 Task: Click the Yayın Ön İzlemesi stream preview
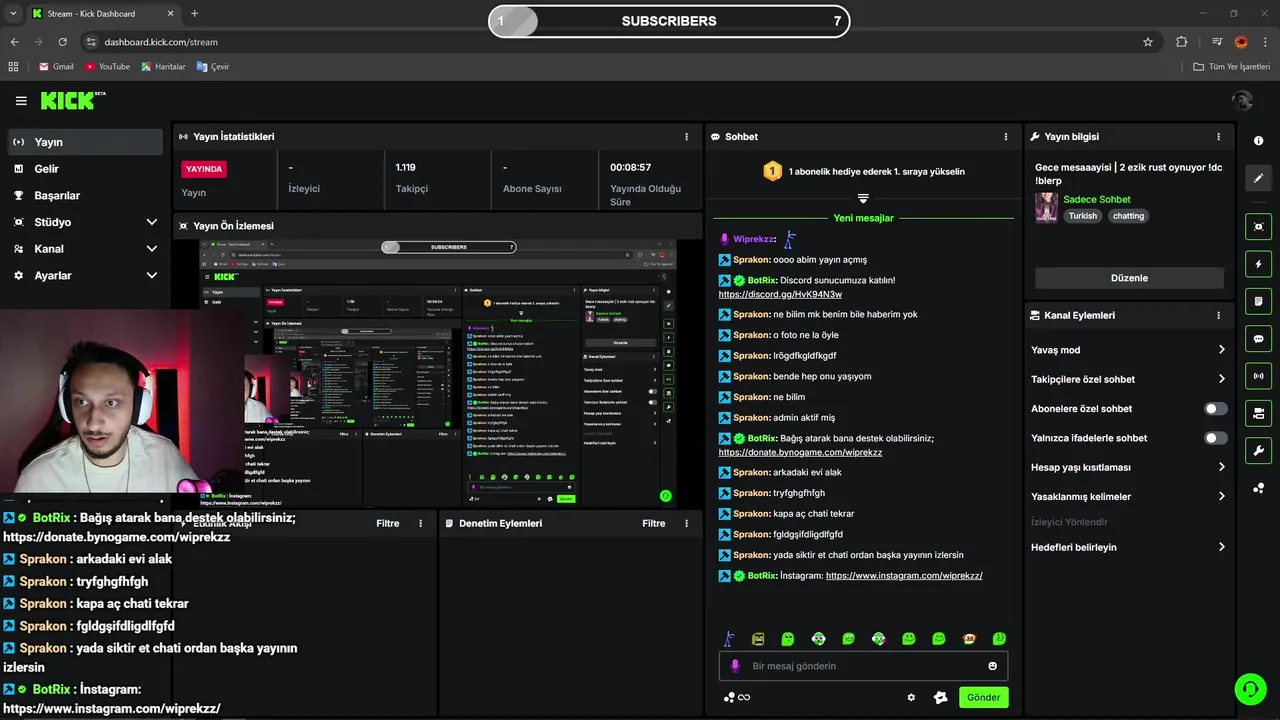438,372
